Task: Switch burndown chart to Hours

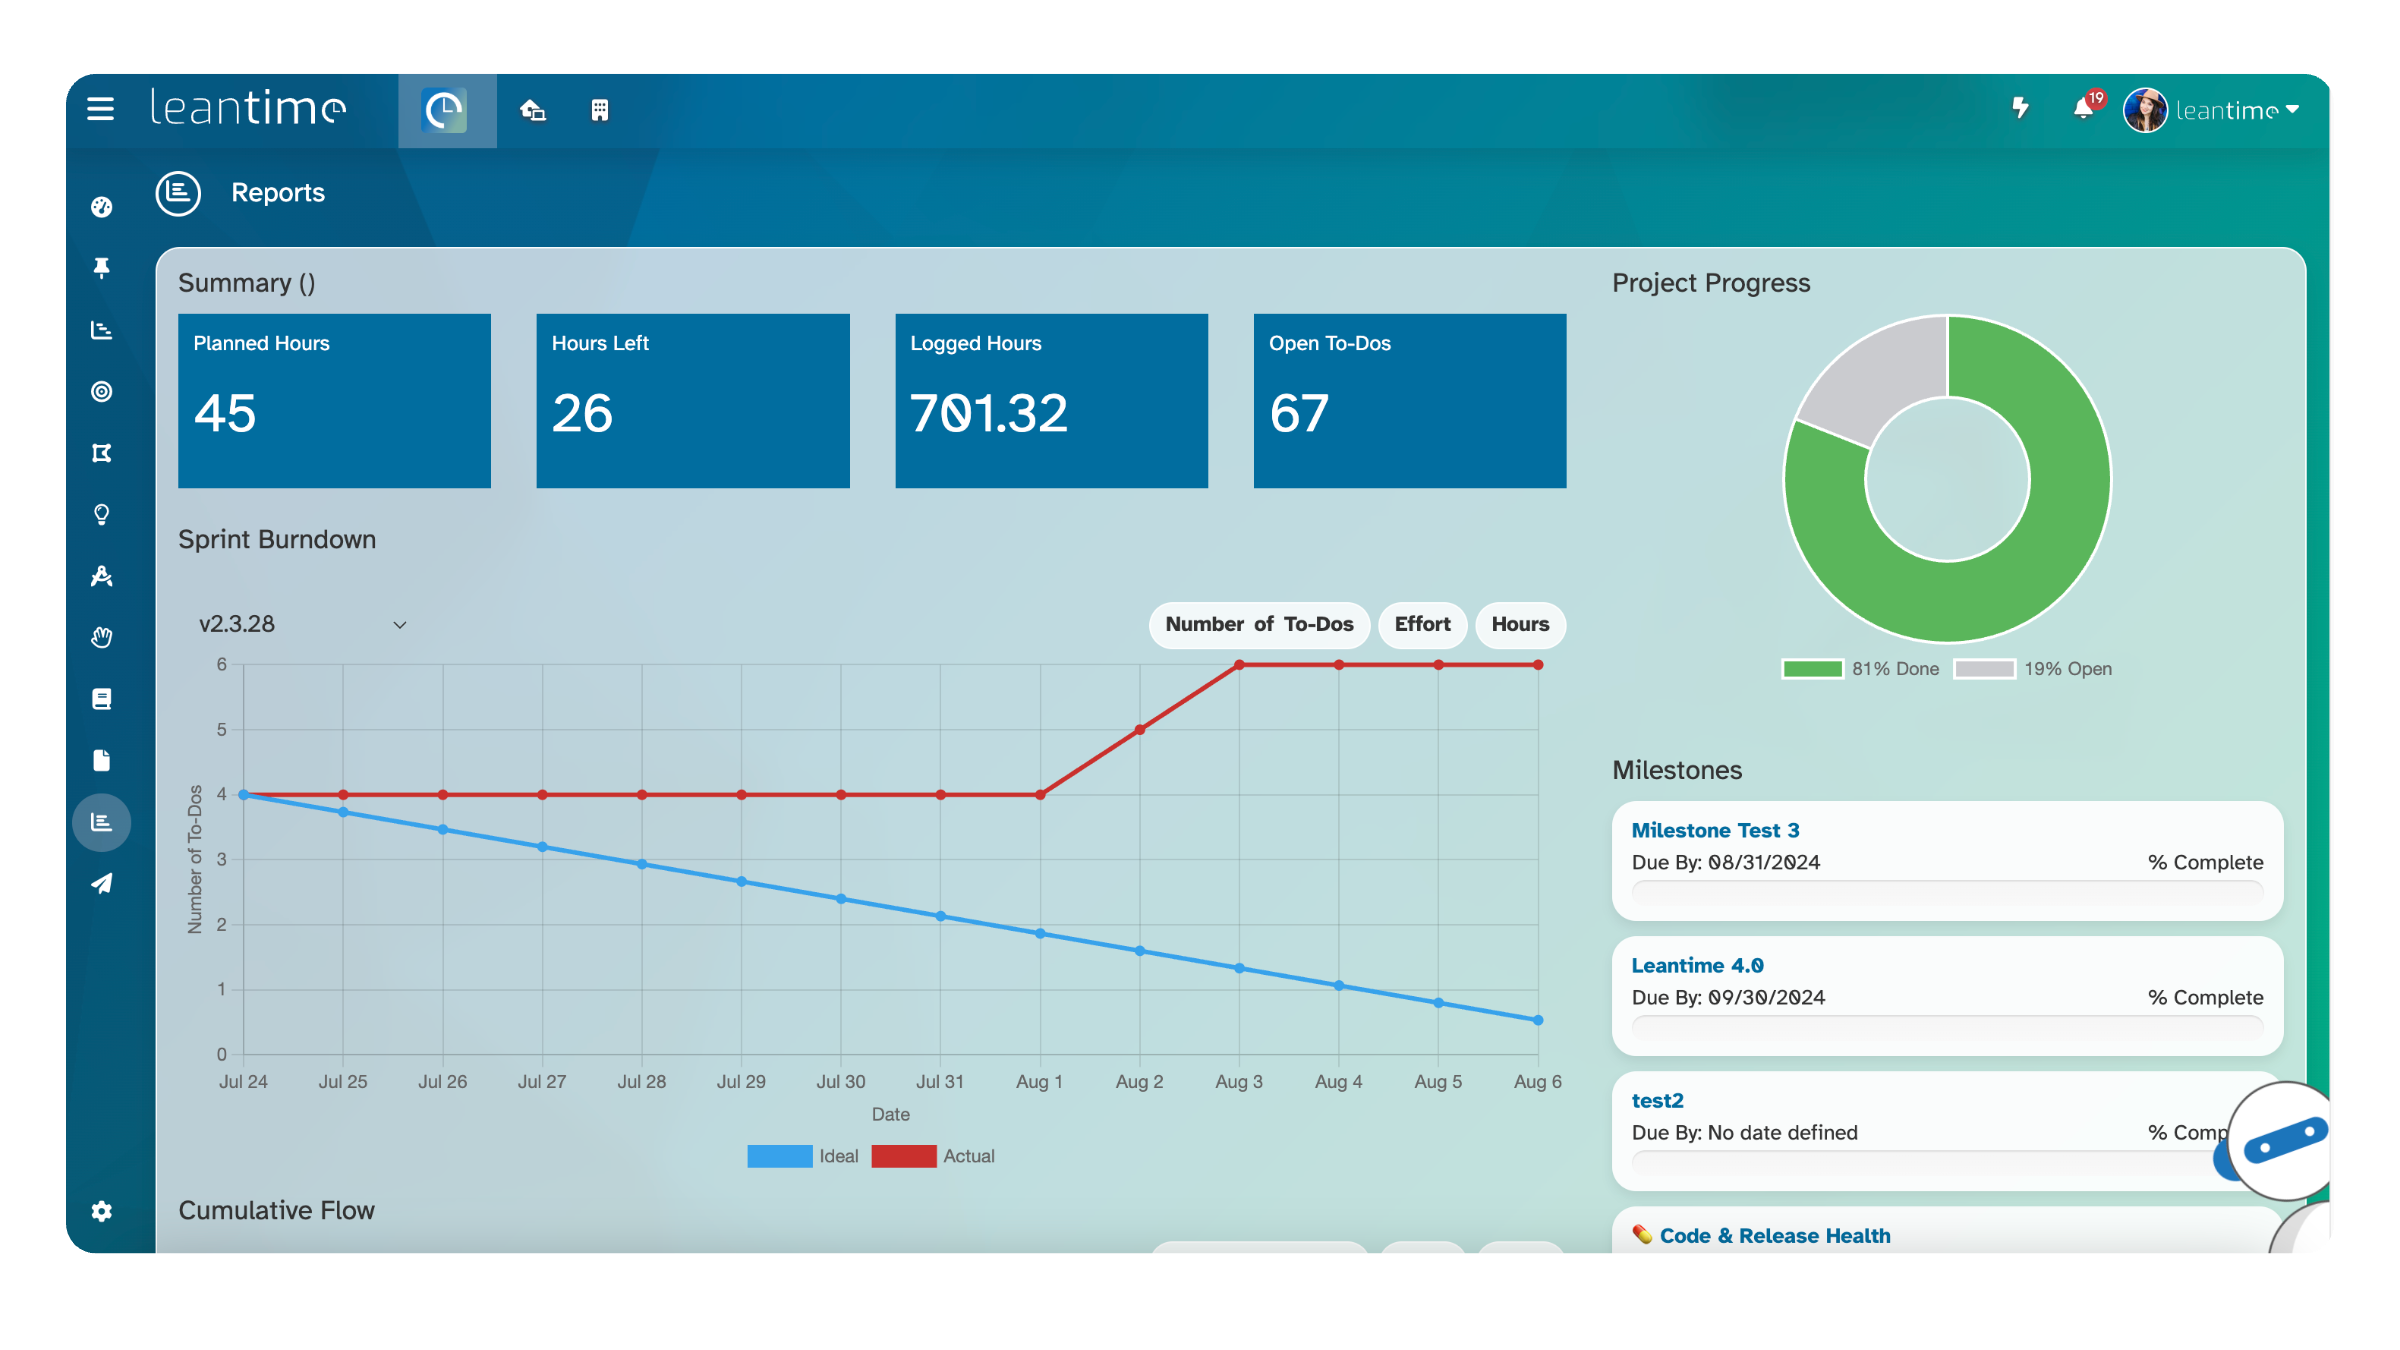Action: pos(1520,625)
